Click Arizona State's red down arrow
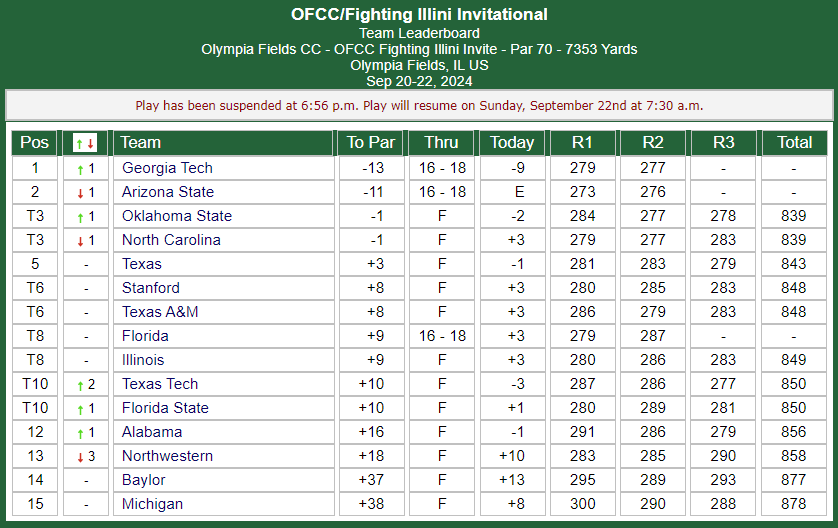The image size is (838, 528). click(80, 194)
